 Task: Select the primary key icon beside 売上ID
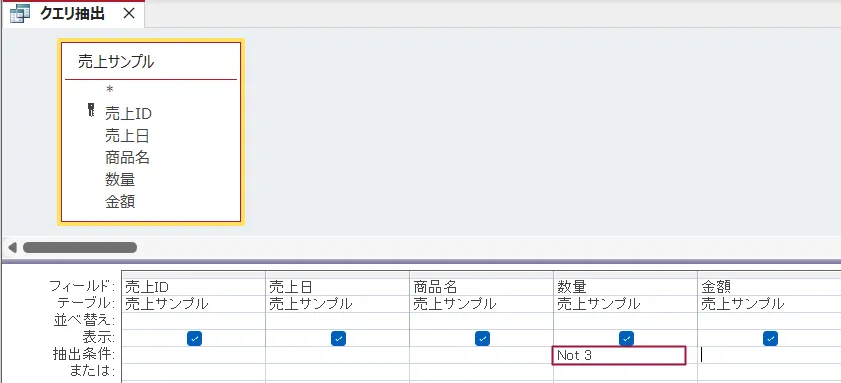click(91, 111)
